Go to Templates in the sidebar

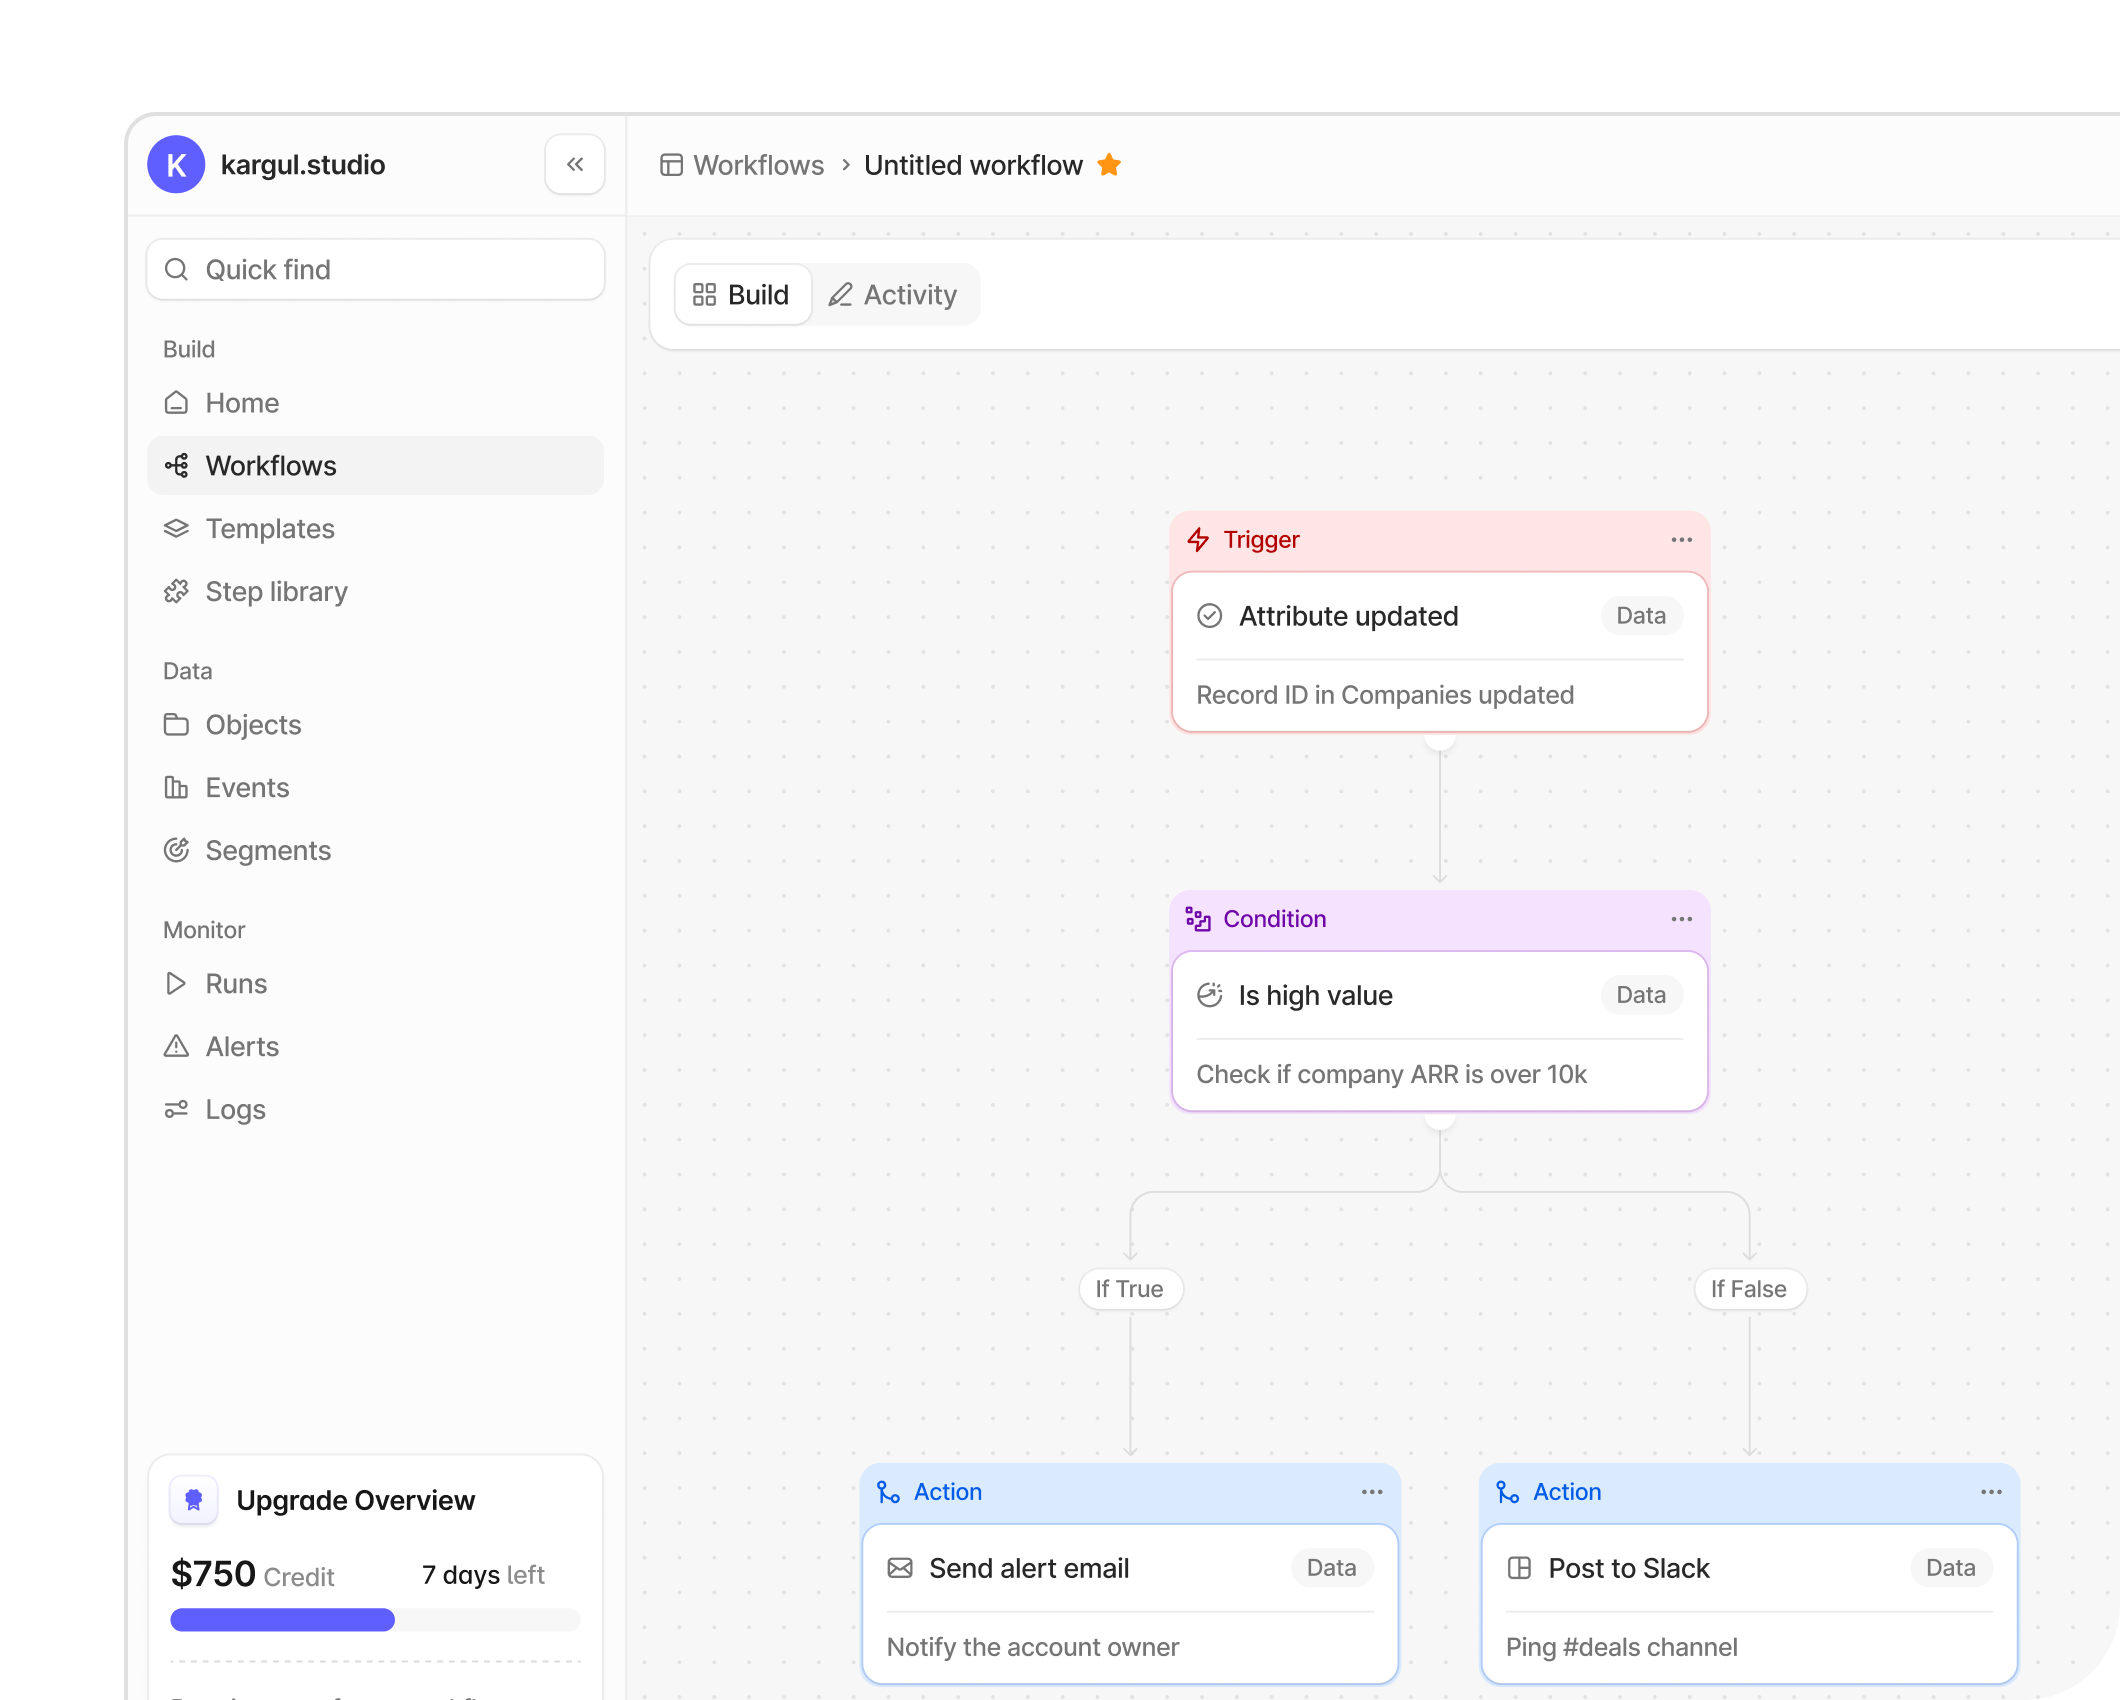point(270,529)
